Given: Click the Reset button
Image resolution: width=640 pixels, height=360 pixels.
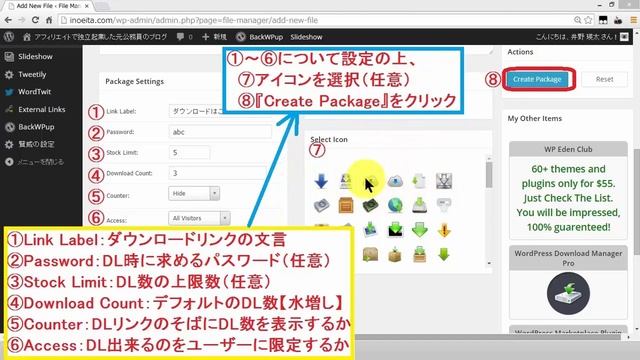Looking at the screenshot, I should tap(604, 79).
